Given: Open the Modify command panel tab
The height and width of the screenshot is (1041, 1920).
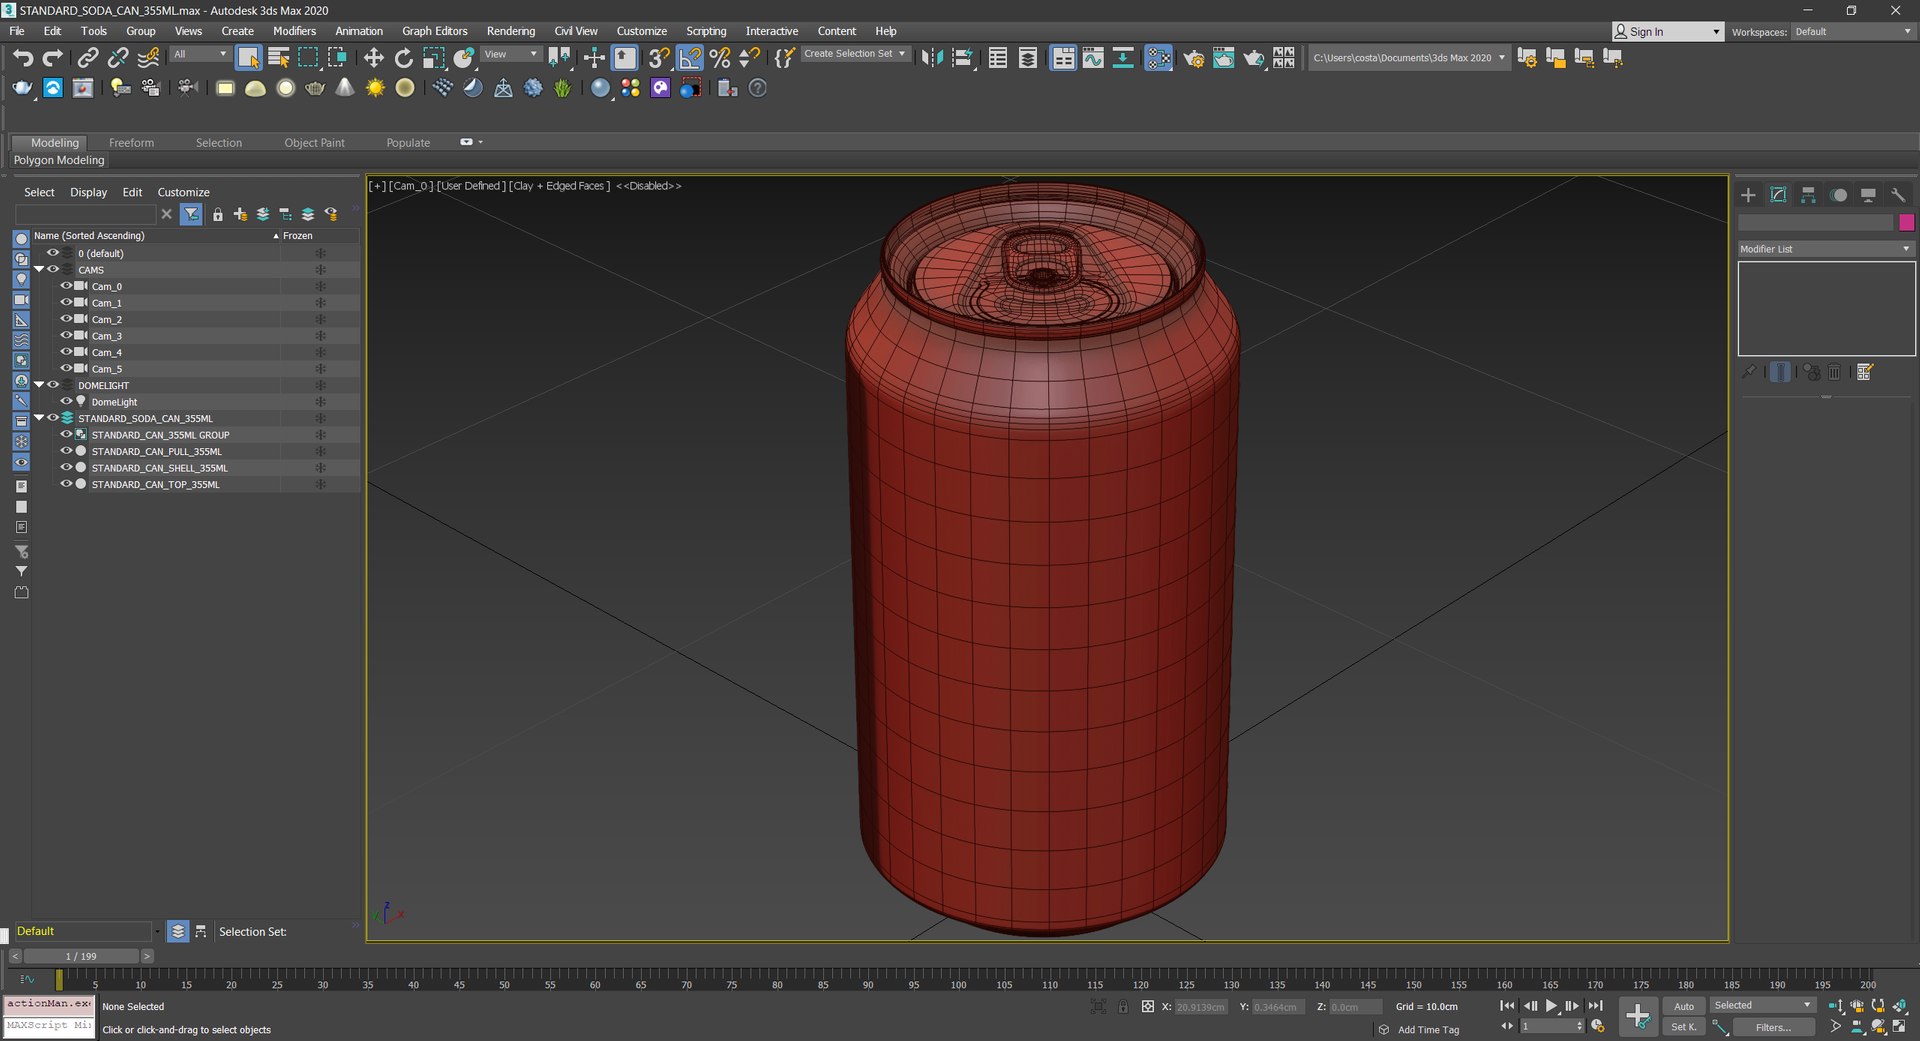Looking at the screenshot, I should tap(1778, 195).
